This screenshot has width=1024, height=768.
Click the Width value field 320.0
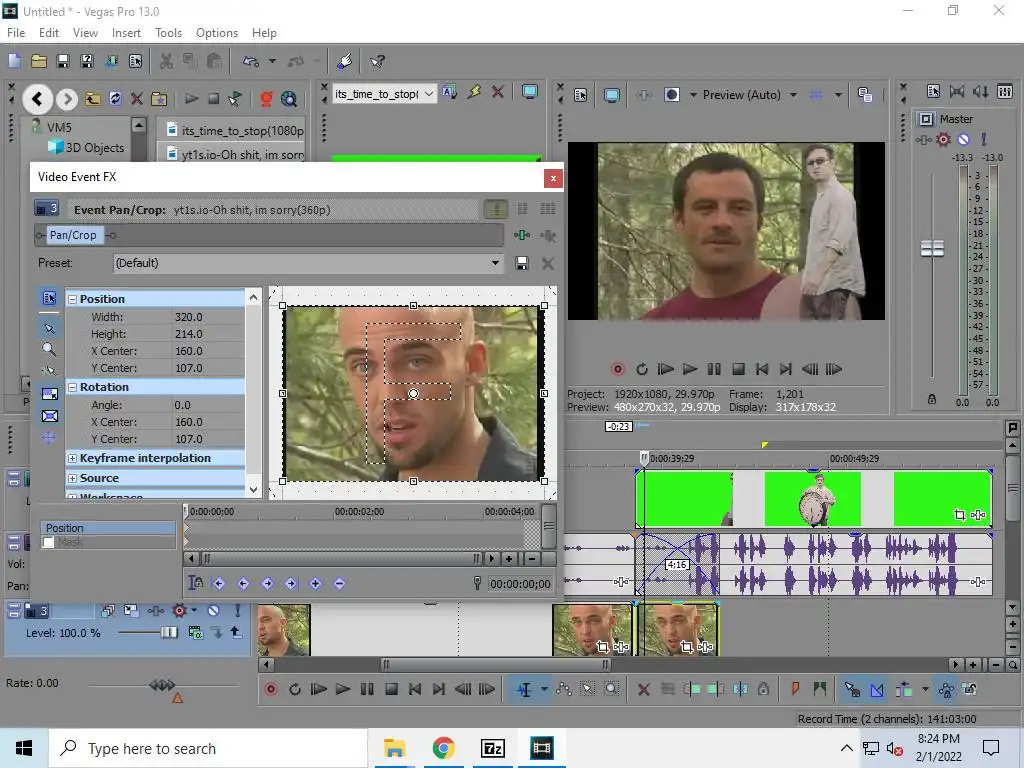(208, 317)
